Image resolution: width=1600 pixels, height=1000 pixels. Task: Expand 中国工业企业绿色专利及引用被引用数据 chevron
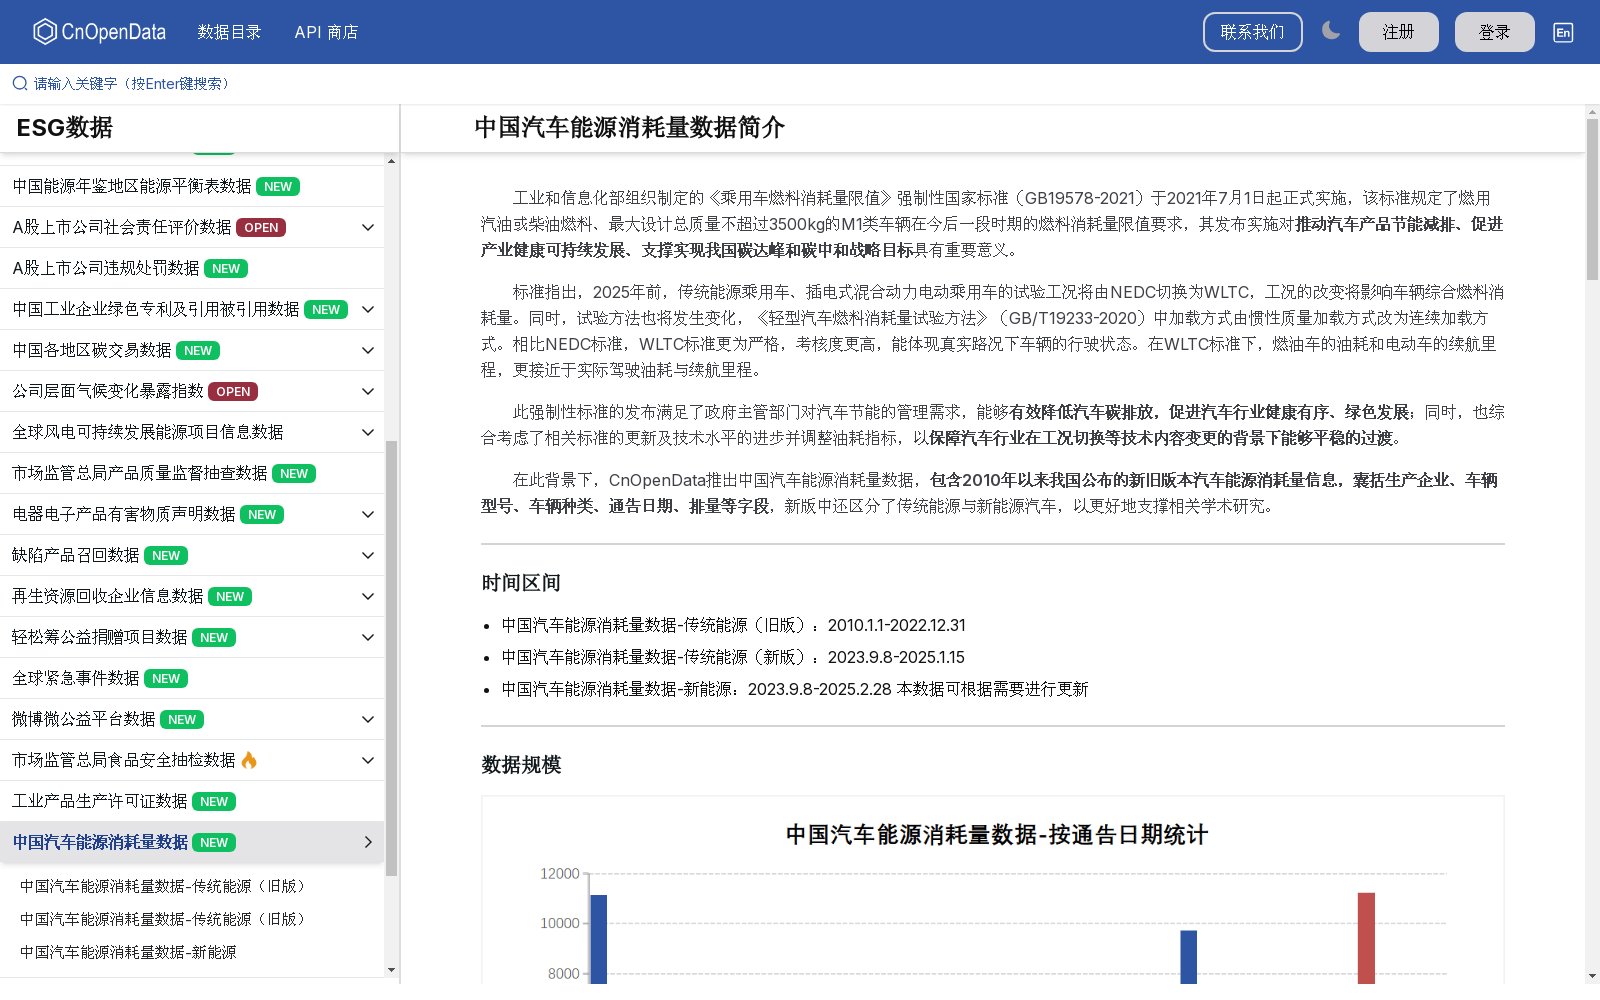point(368,309)
